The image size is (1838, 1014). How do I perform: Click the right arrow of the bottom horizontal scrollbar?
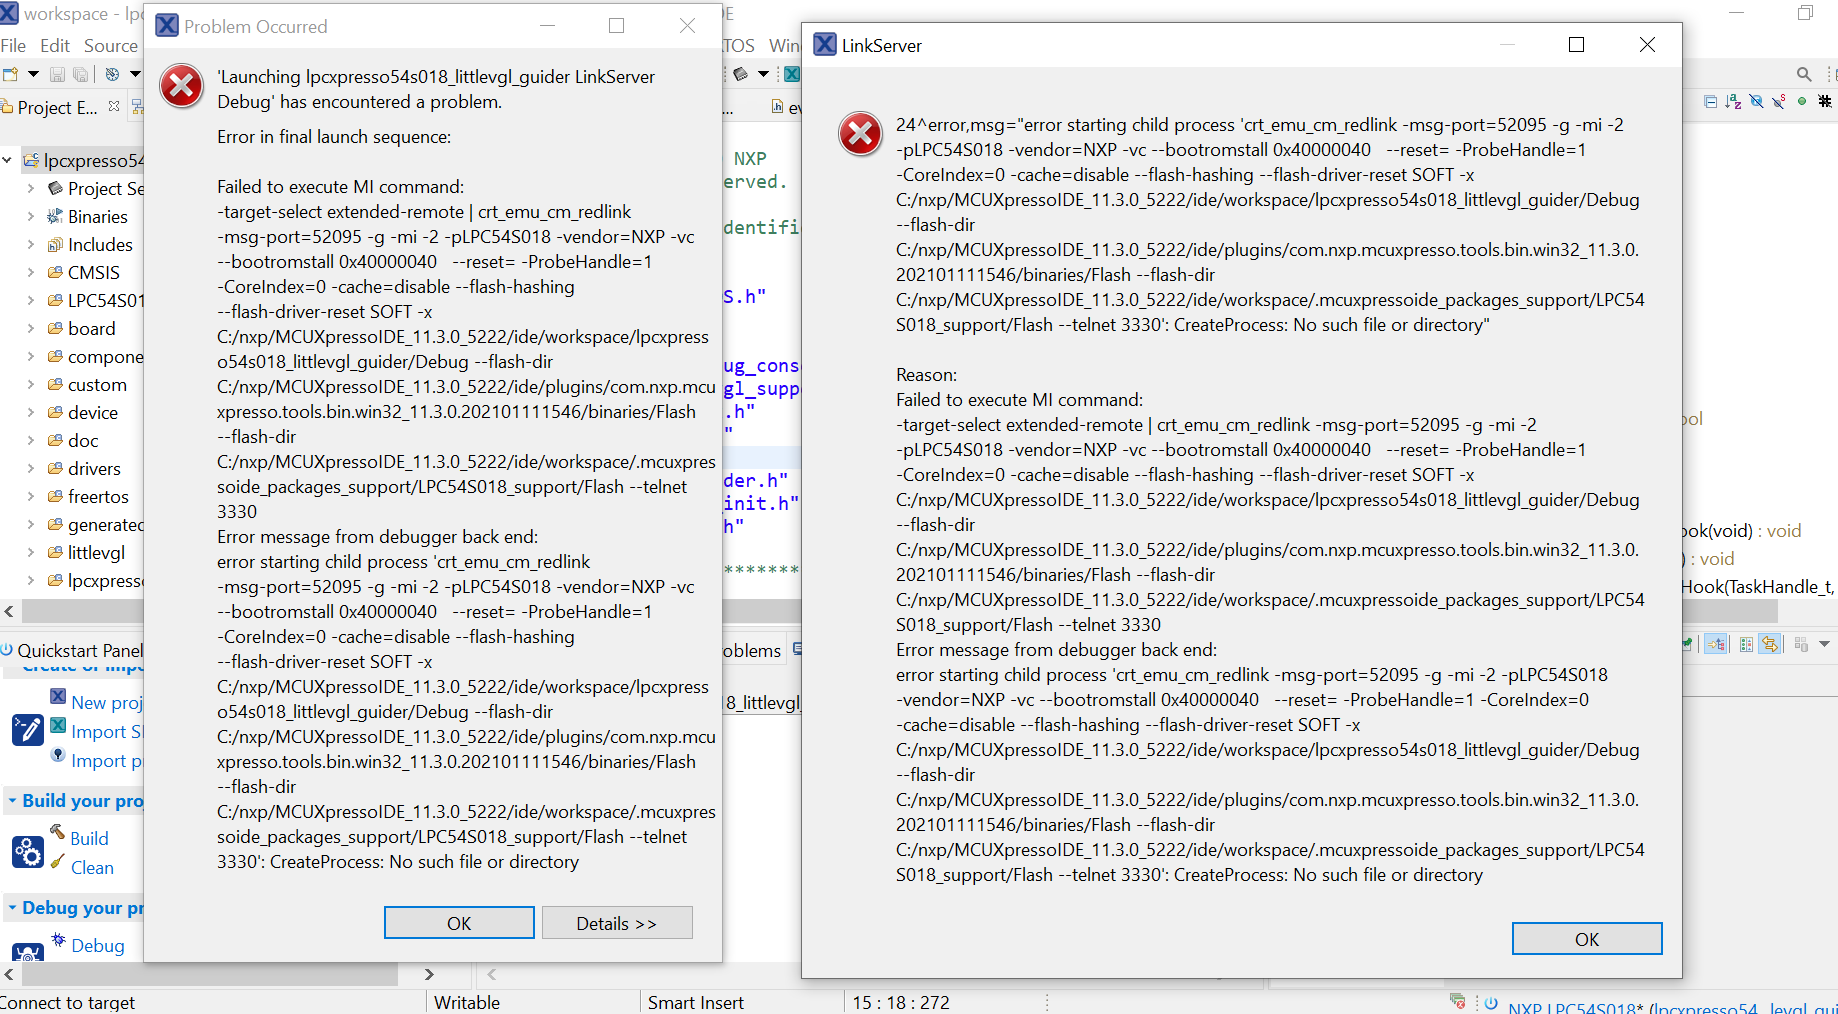[x=429, y=974]
